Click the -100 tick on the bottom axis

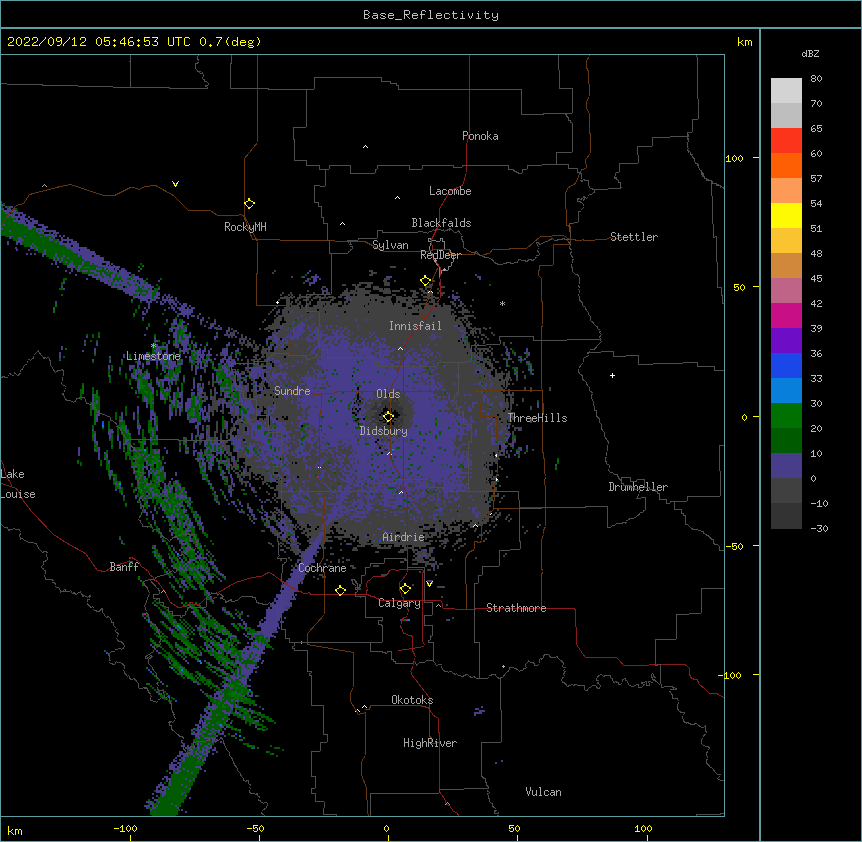tap(125, 829)
